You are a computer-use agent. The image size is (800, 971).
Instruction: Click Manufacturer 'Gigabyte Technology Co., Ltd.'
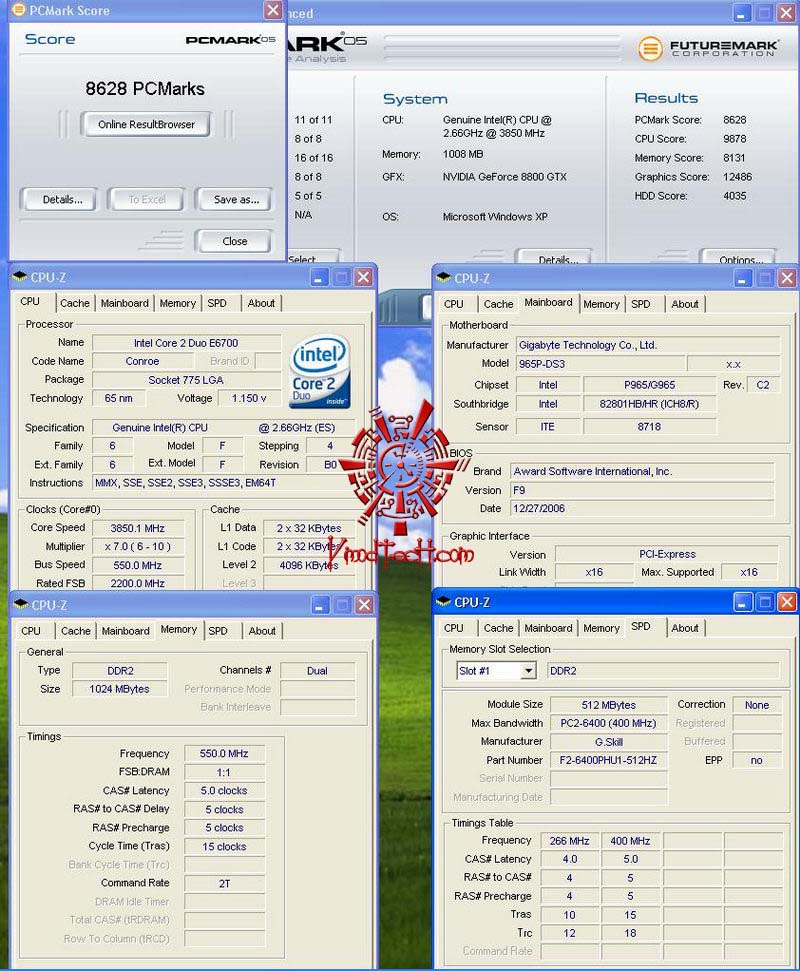648,345
